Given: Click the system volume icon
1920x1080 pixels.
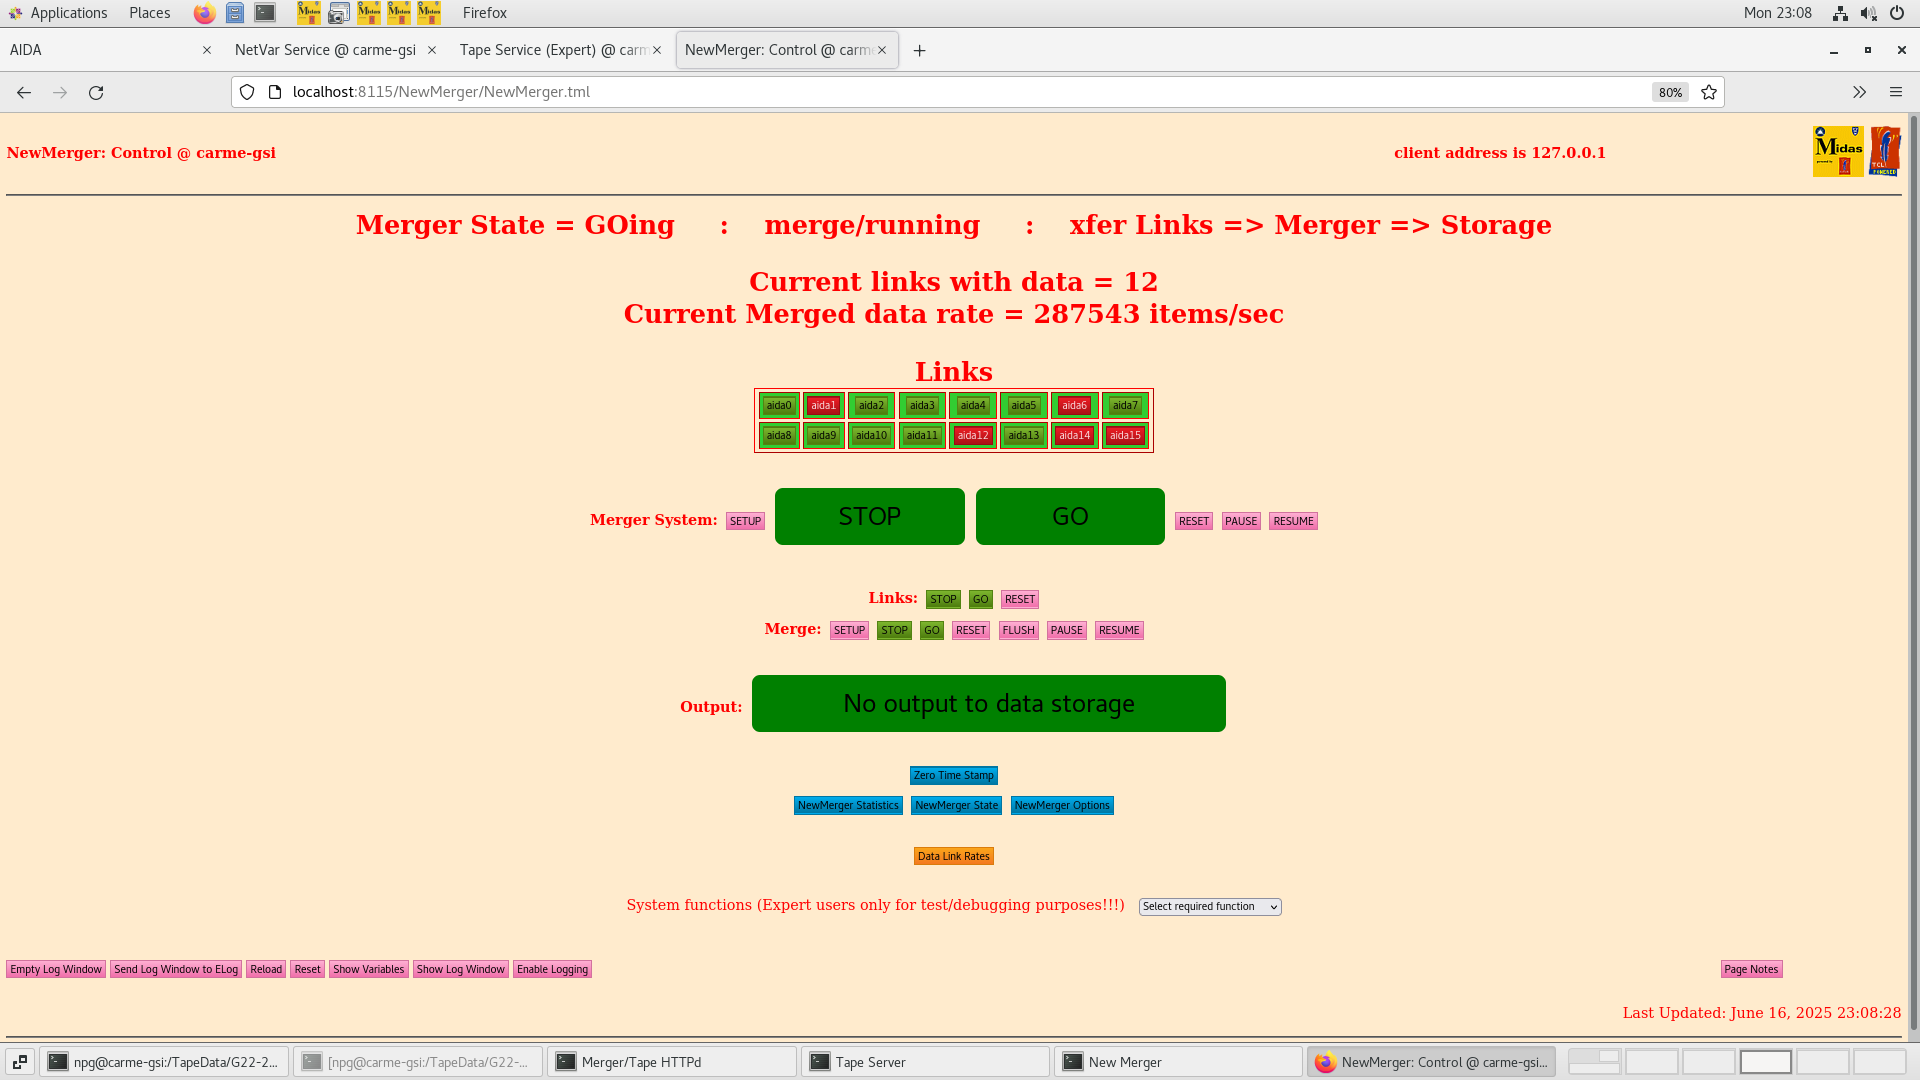Looking at the screenshot, I should point(1868,13).
